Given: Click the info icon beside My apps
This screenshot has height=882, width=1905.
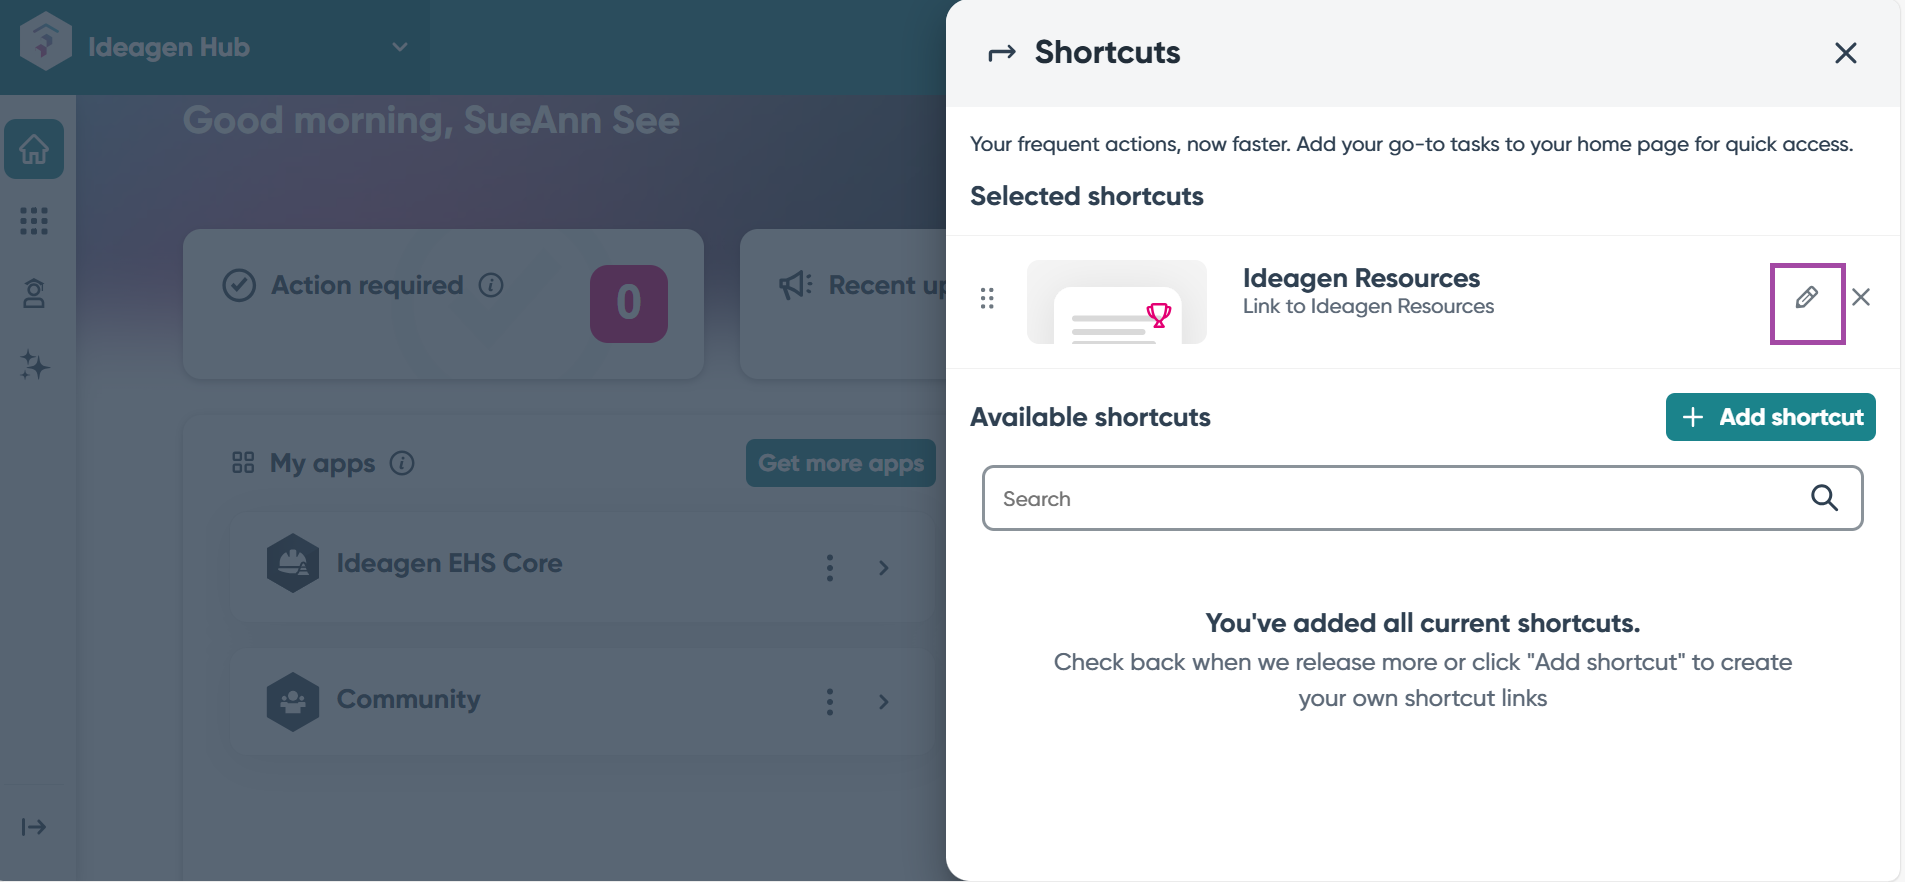Looking at the screenshot, I should point(402,463).
